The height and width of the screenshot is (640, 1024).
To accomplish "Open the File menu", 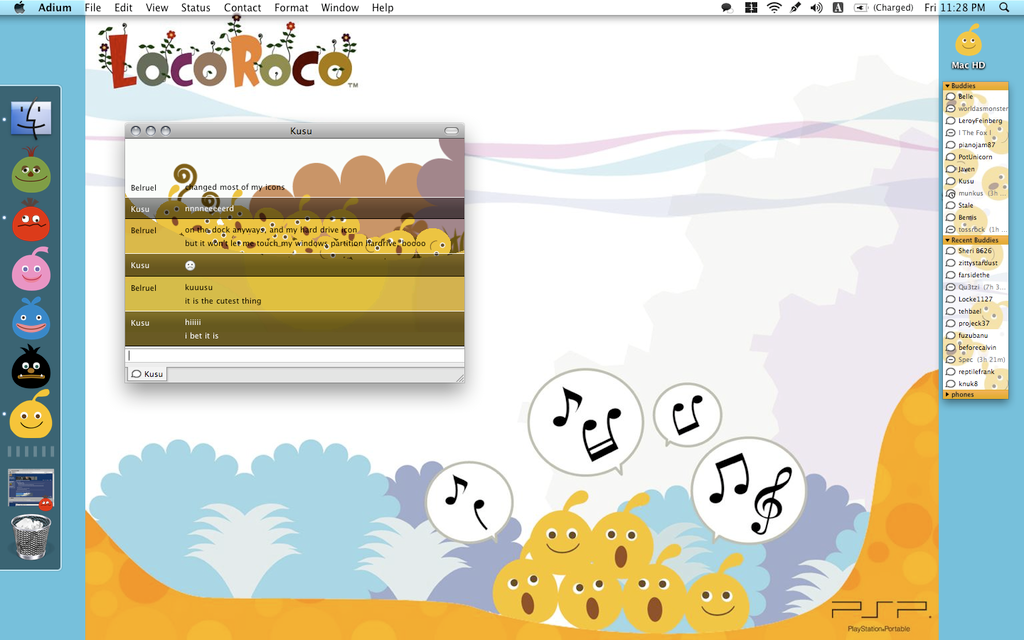I will [93, 8].
